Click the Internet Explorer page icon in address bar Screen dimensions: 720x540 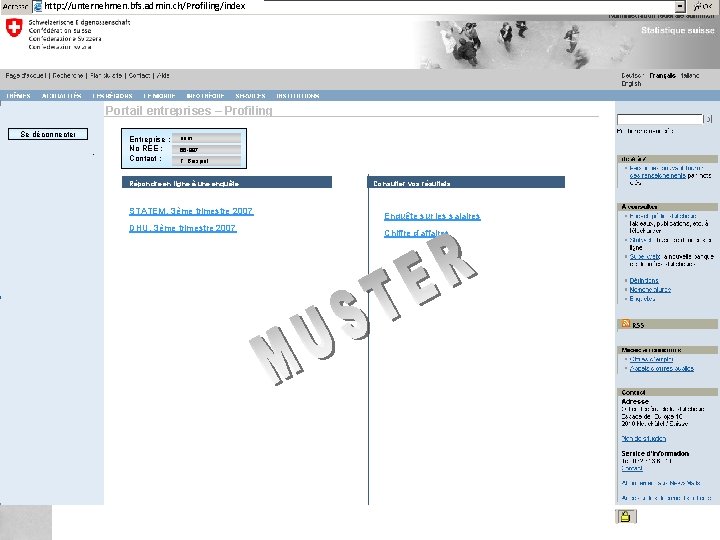37,6
